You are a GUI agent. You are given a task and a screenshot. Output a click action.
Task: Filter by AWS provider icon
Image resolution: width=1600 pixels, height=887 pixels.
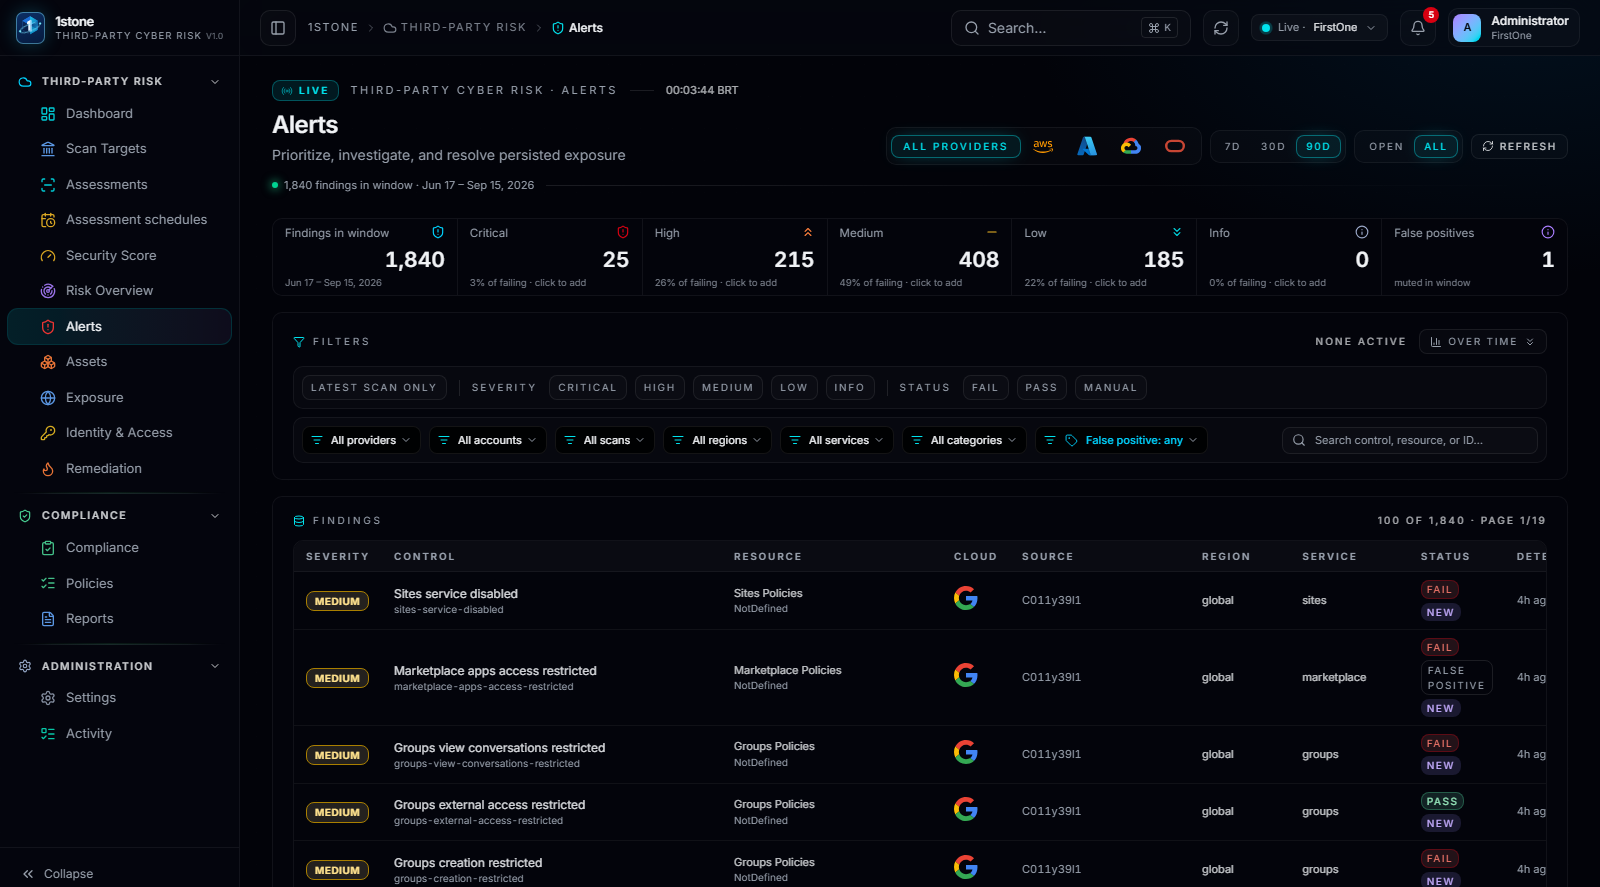[x=1043, y=146]
